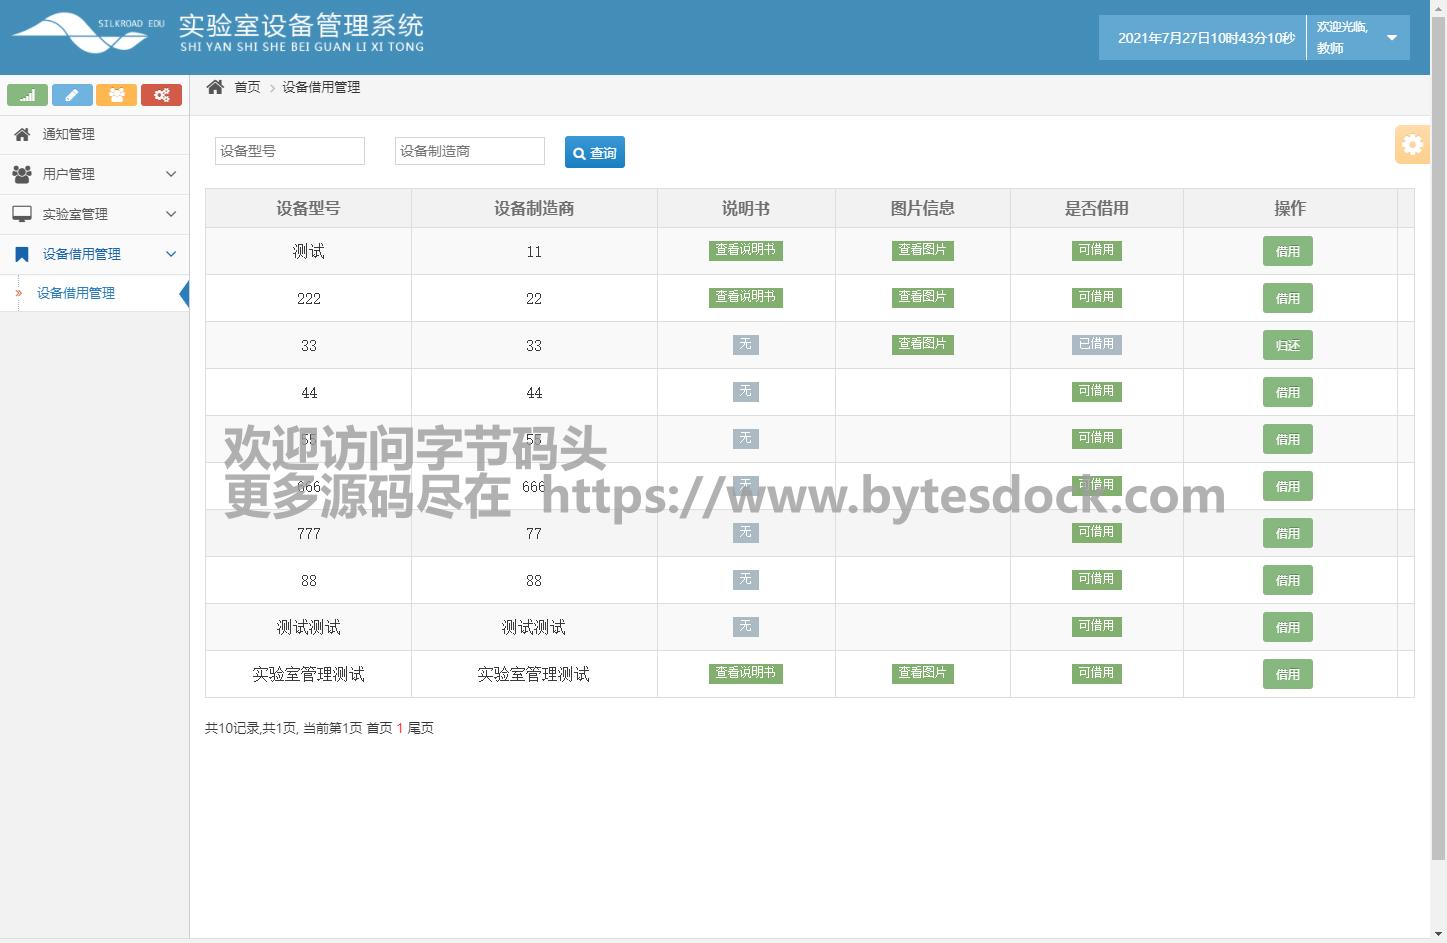This screenshot has width=1447, height=943.
Task: Click the 查询 search button
Action: [x=594, y=152]
